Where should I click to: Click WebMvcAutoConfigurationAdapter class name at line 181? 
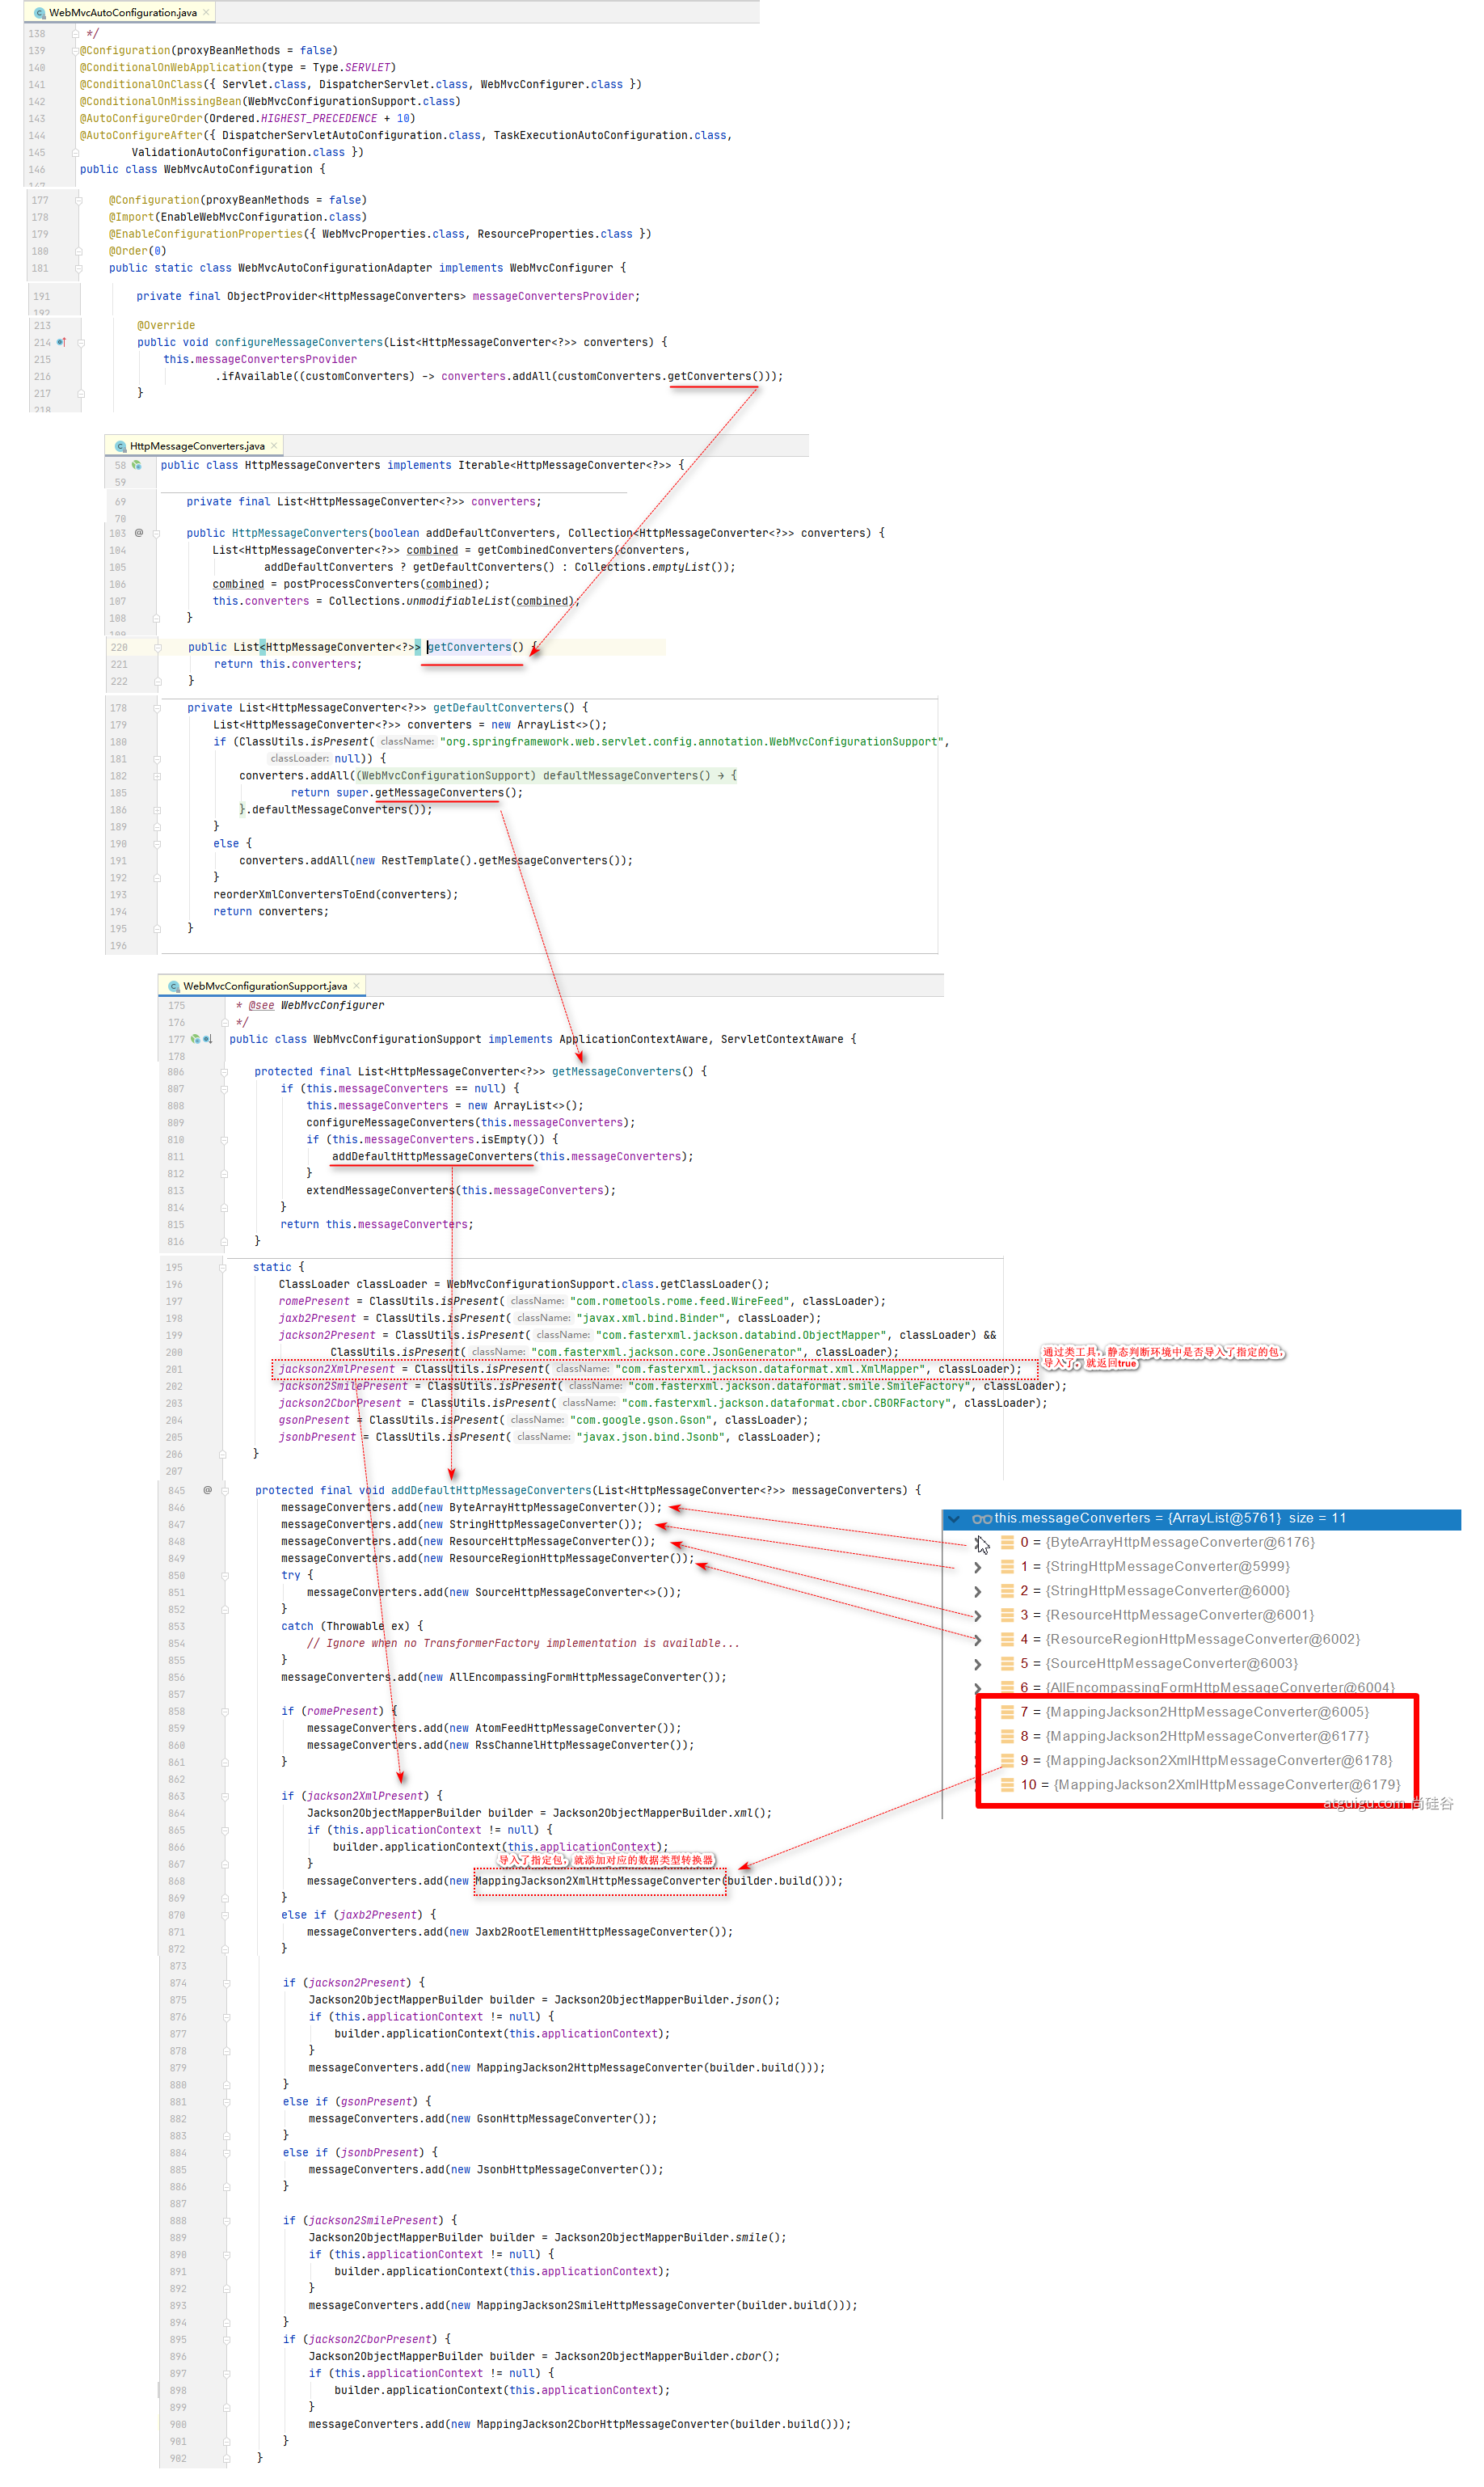pyautogui.click(x=335, y=268)
